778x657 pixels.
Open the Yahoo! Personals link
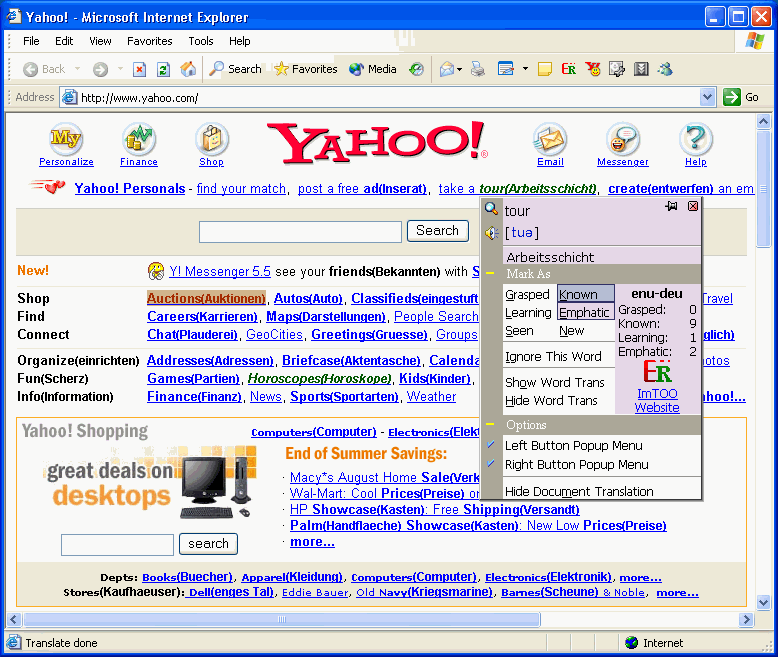pyautogui.click(x=130, y=189)
